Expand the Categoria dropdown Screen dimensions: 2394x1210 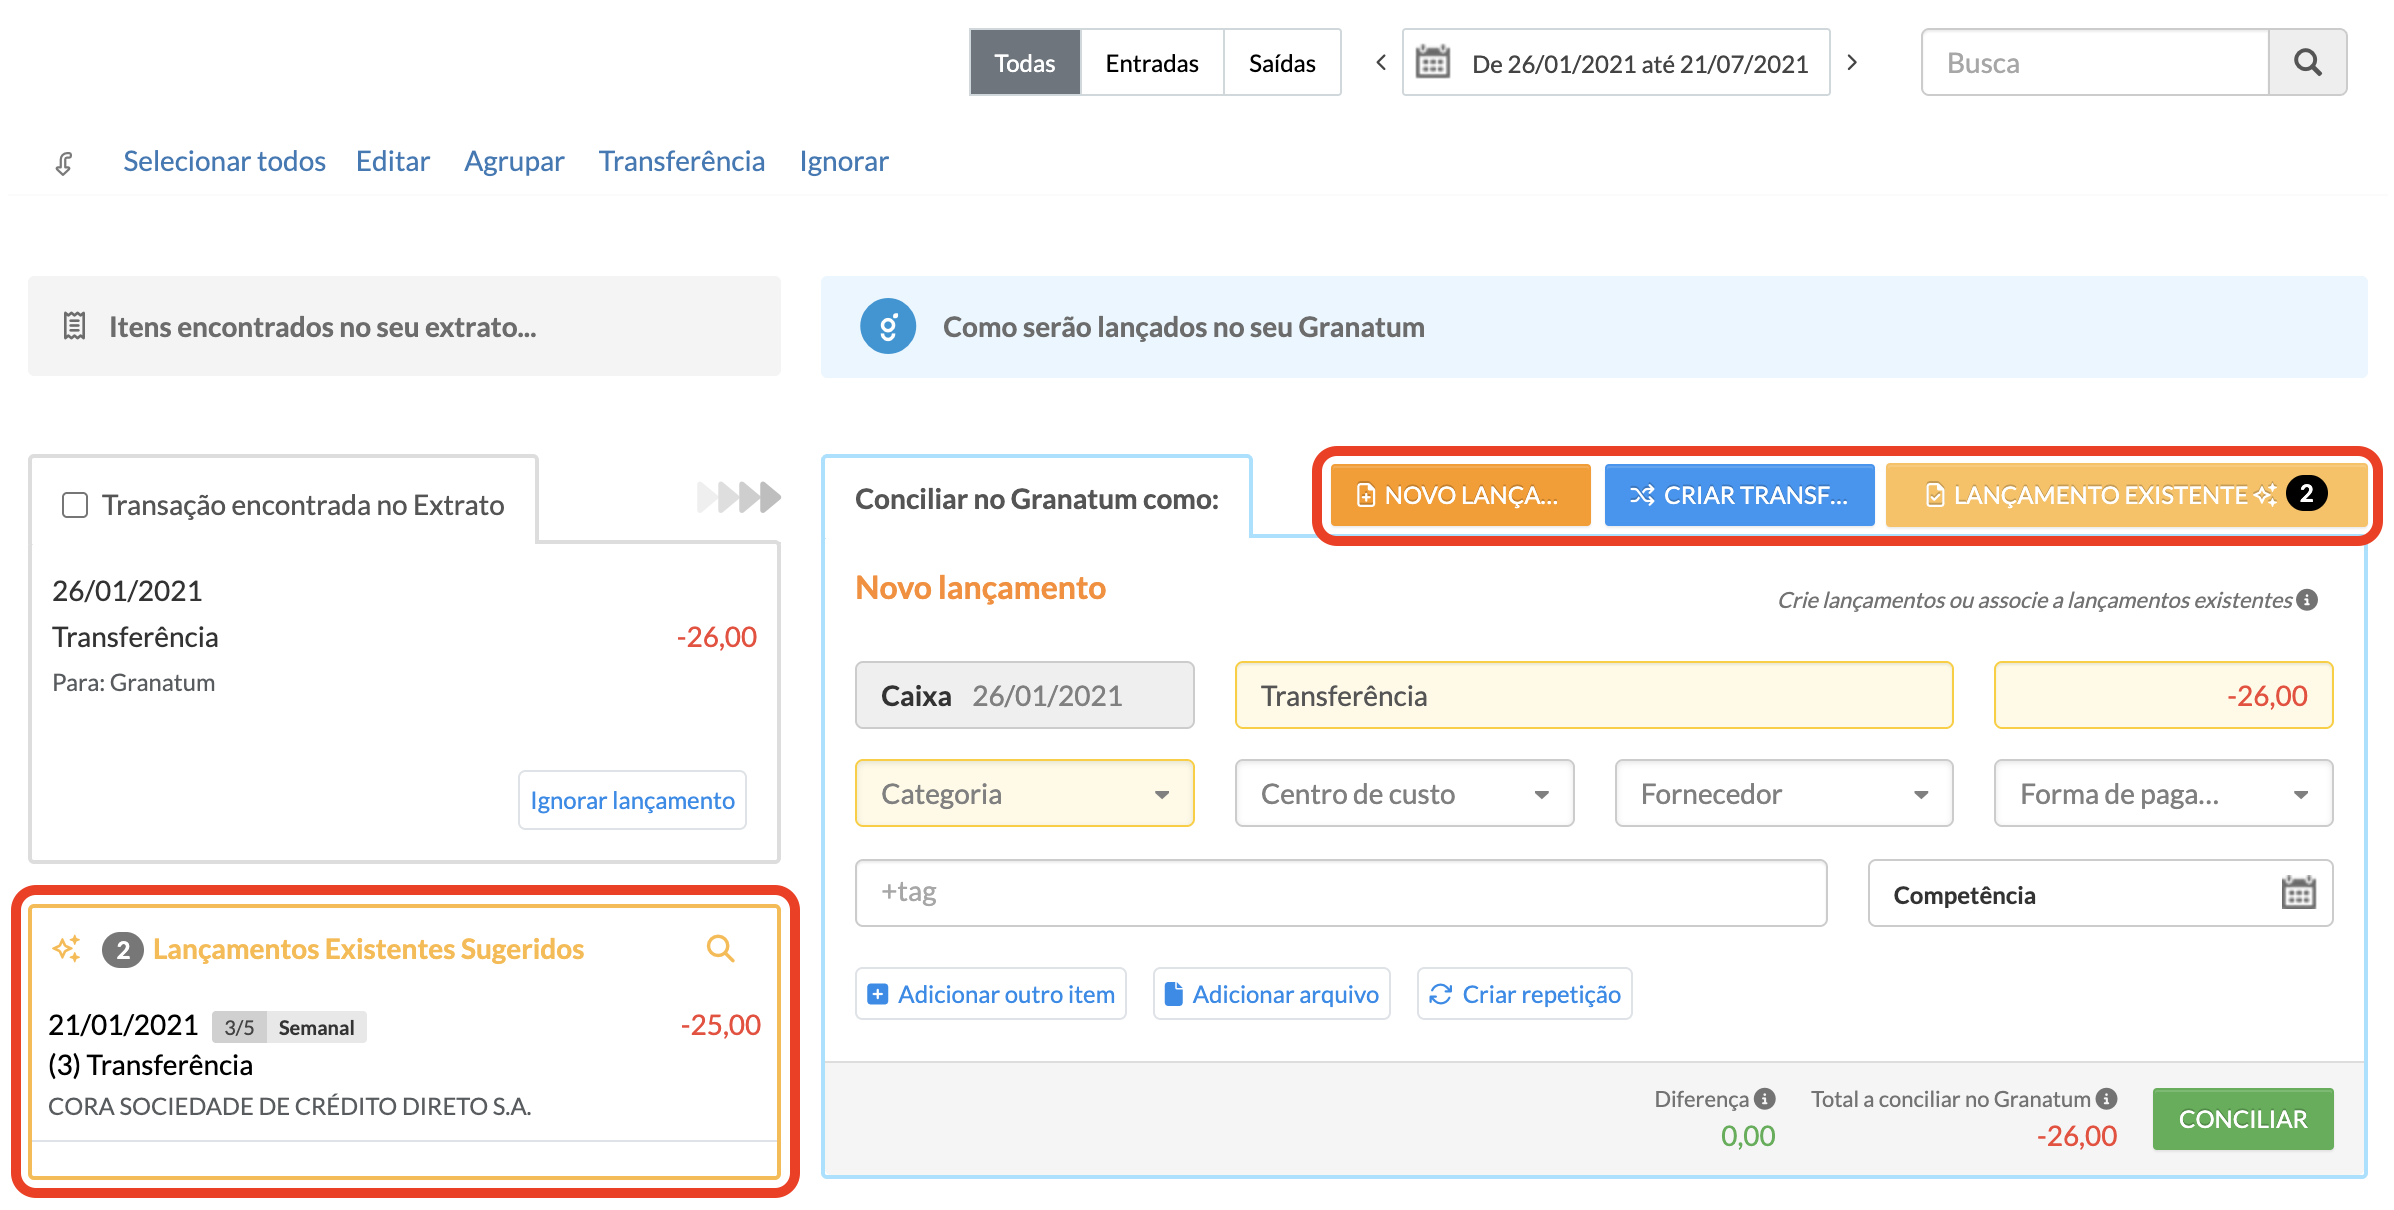coord(1025,794)
